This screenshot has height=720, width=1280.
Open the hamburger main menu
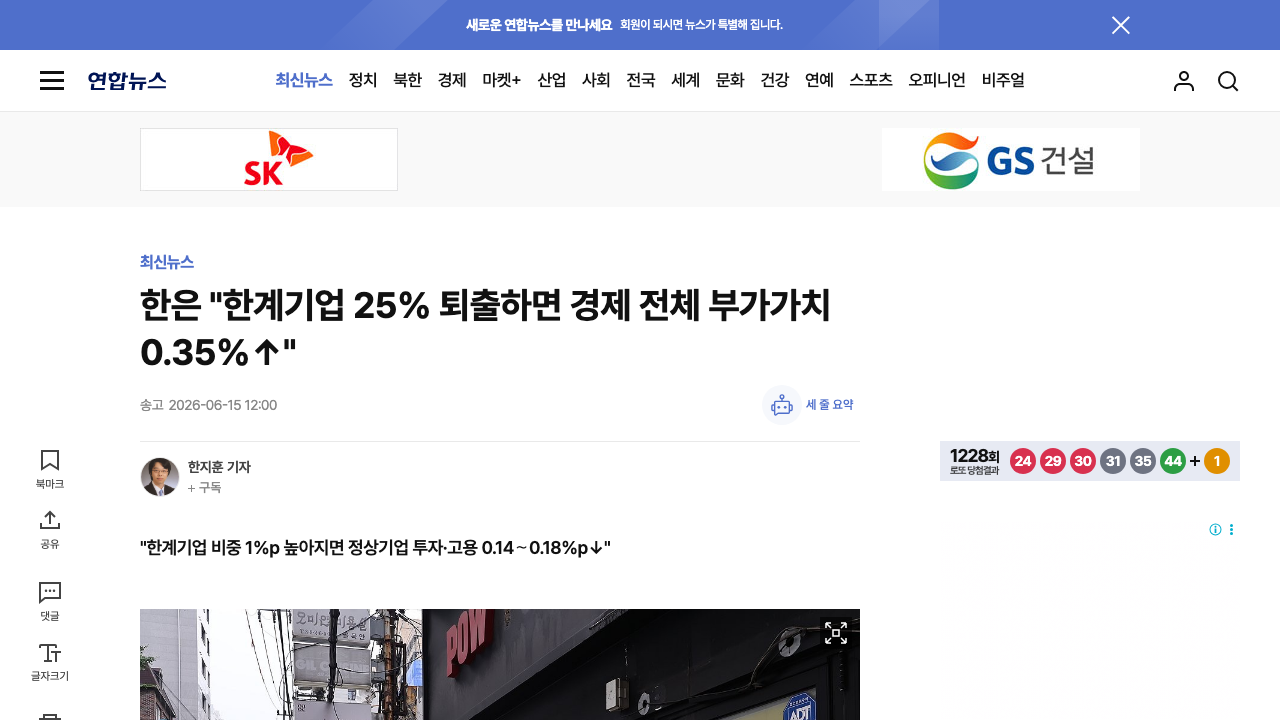(x=52, y=81)
